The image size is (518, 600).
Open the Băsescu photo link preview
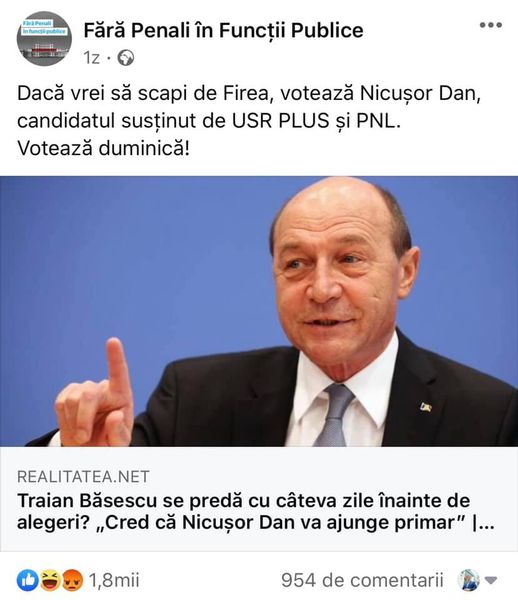(259, 311)
